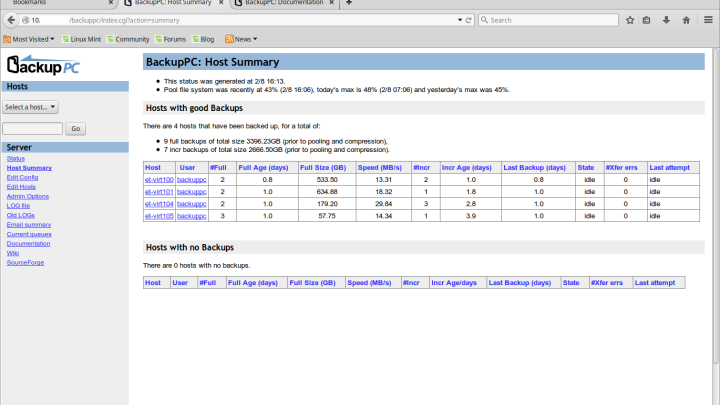Open the URL history dropdown arrow
The width and height of the screenshot is (720, 405).
coord(460,20)
